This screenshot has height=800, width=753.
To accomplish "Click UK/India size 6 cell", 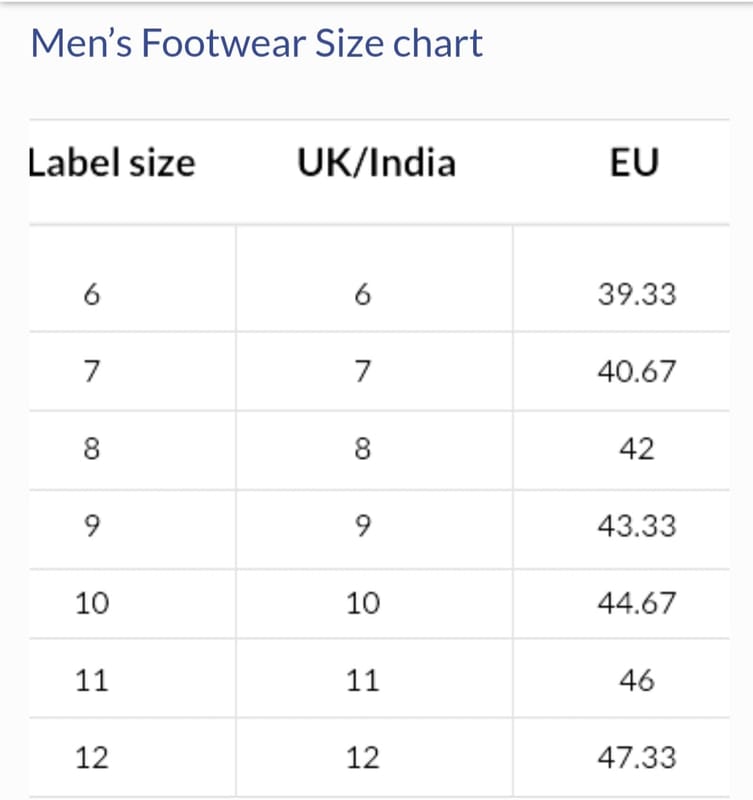I will click(363, 295).
